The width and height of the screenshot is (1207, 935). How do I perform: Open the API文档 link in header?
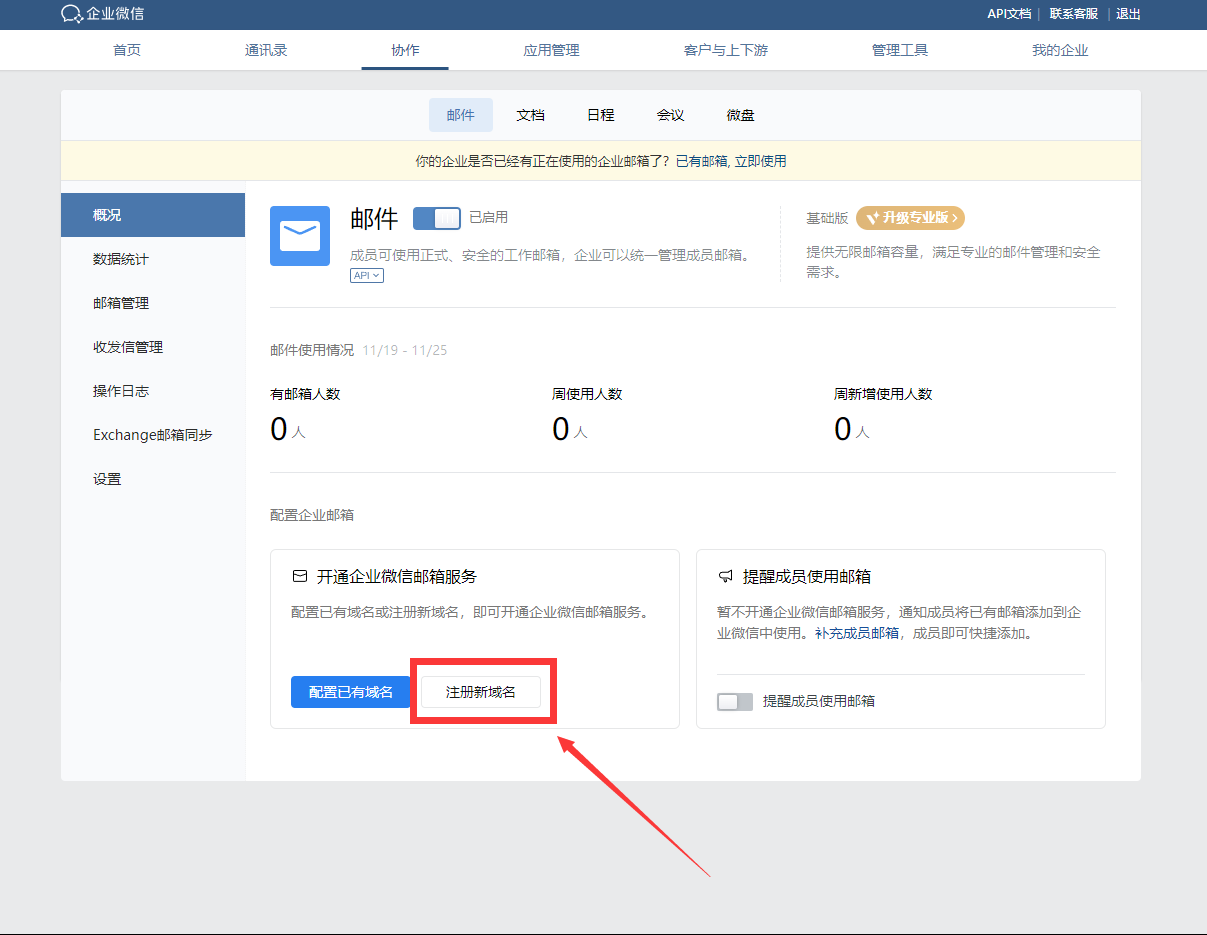1009,14
